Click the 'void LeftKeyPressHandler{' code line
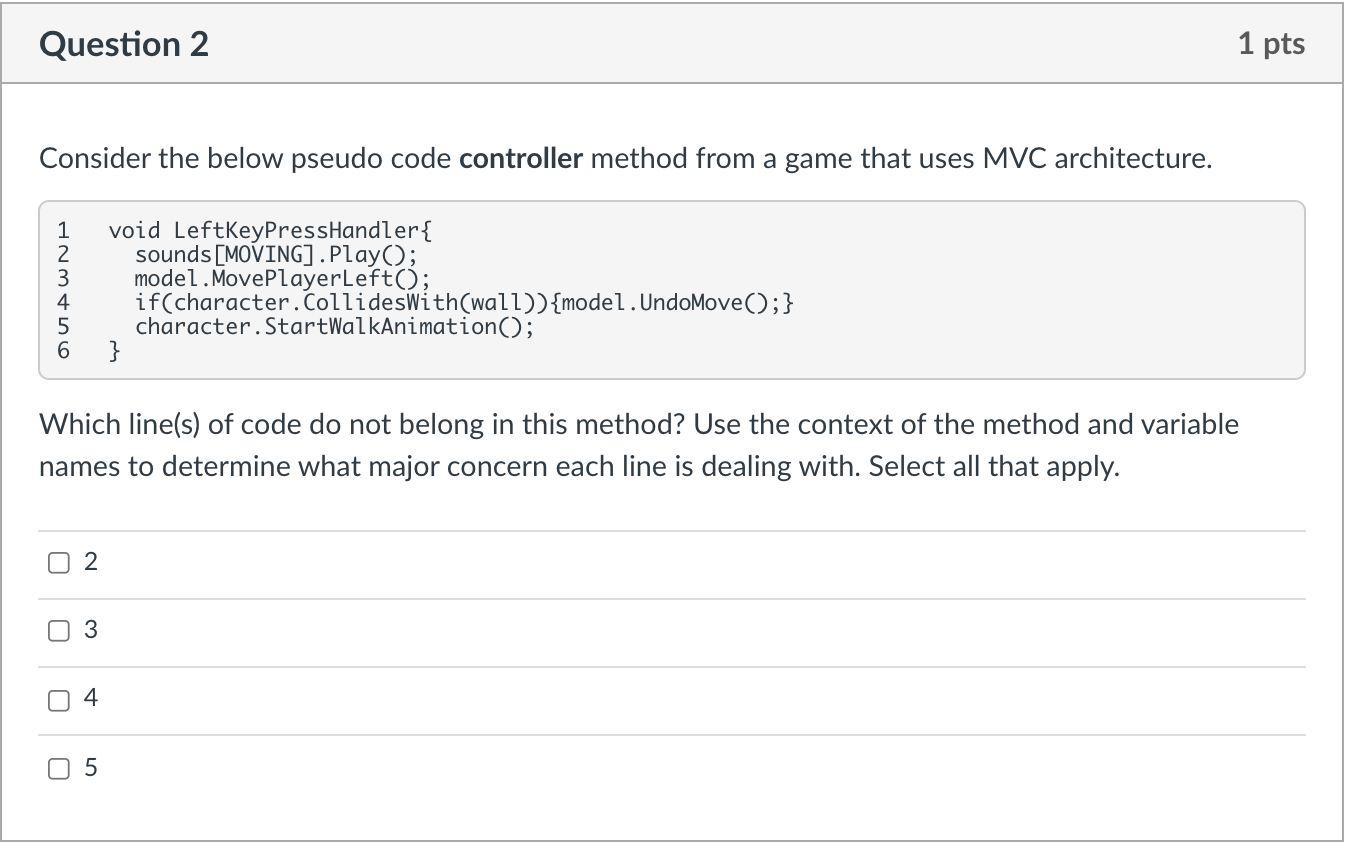 (x=271, y=231)
